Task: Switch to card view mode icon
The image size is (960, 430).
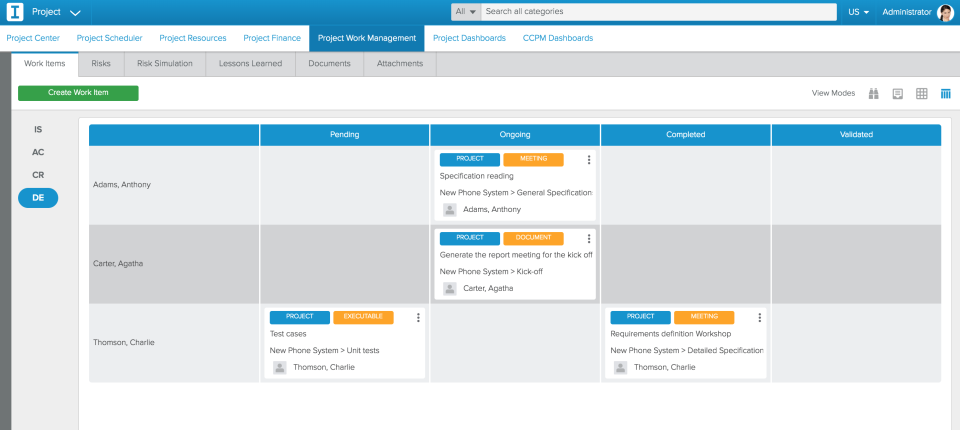Action: point(898,94)
